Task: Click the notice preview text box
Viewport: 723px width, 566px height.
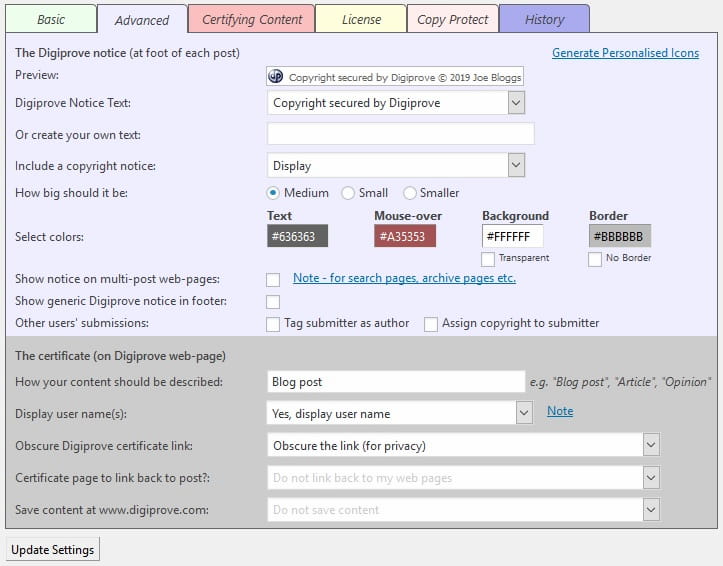Action: [x=395, y=77]
